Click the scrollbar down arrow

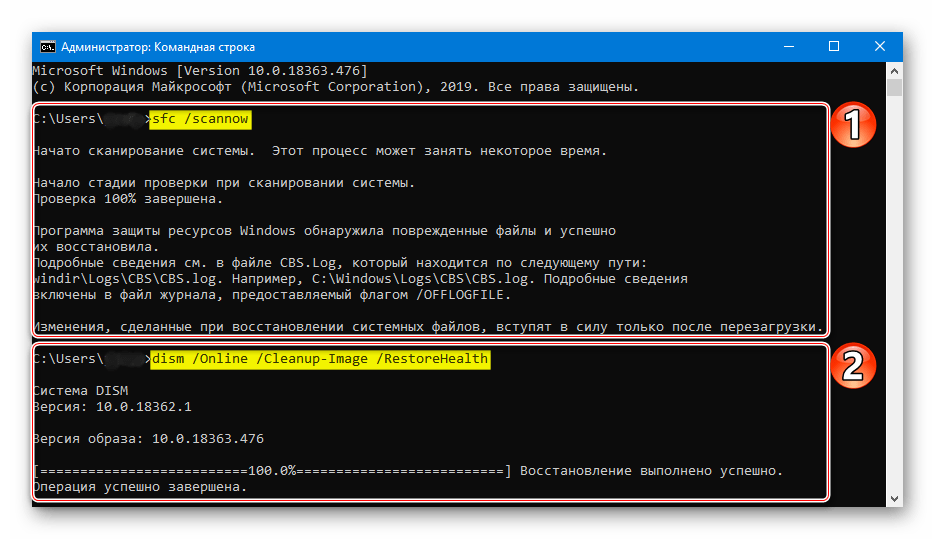coord(895,496)
